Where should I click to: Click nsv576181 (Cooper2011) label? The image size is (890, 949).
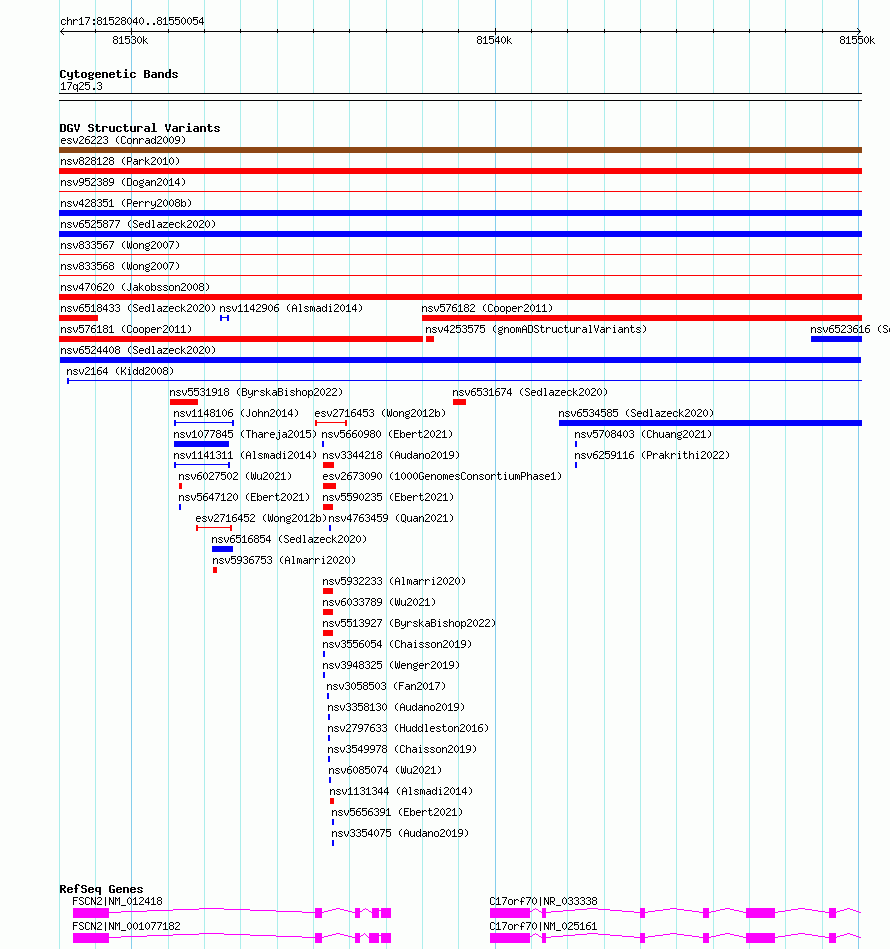pos(126,329)
